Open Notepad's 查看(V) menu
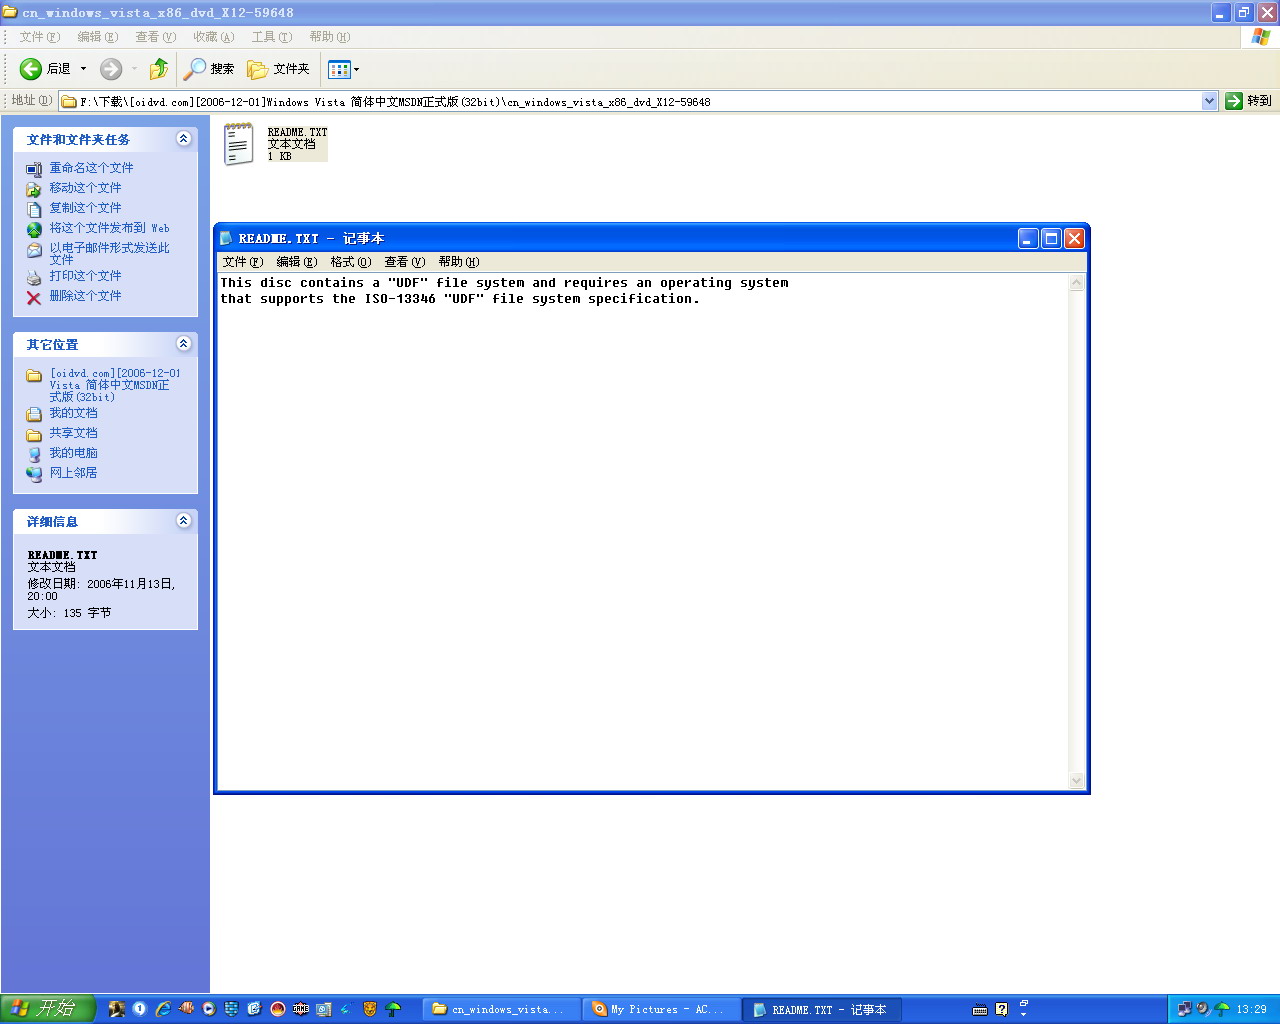This screenshot has width=1280, height=1024. tap(405, 262)
